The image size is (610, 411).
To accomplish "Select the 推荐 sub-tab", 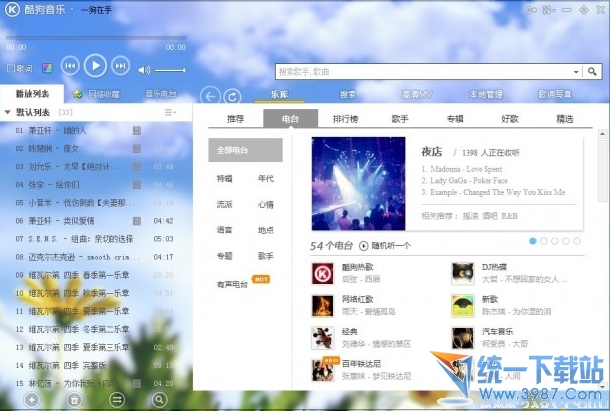I will 235,119.
